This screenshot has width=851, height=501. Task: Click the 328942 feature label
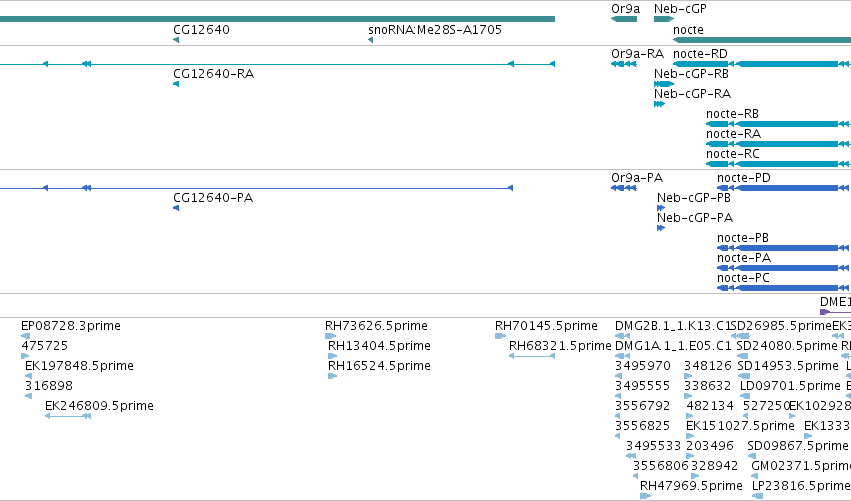click(714, 467)
